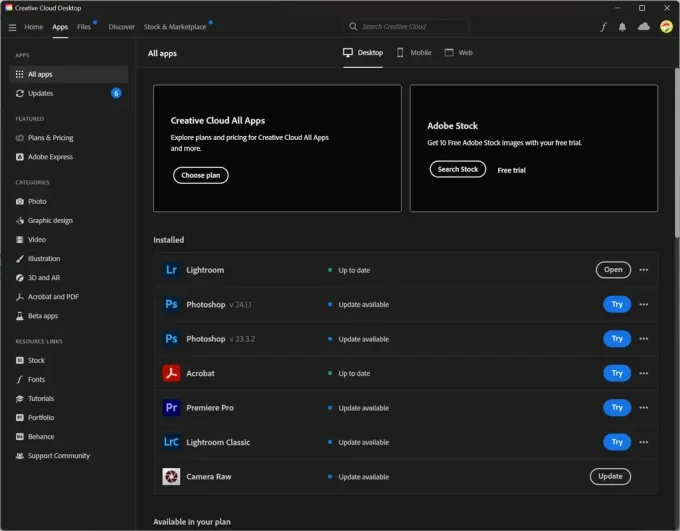
Task: Open the user profile avatar
Action: coord(666,27)
